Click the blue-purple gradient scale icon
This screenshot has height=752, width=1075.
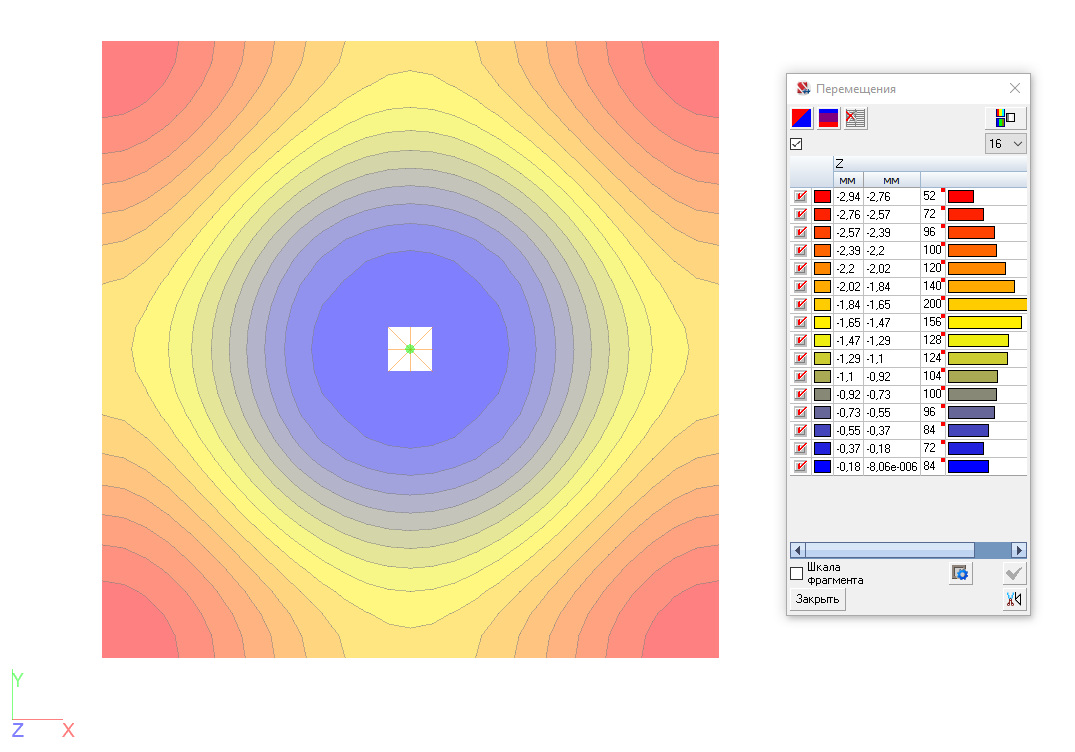(828, 118)
